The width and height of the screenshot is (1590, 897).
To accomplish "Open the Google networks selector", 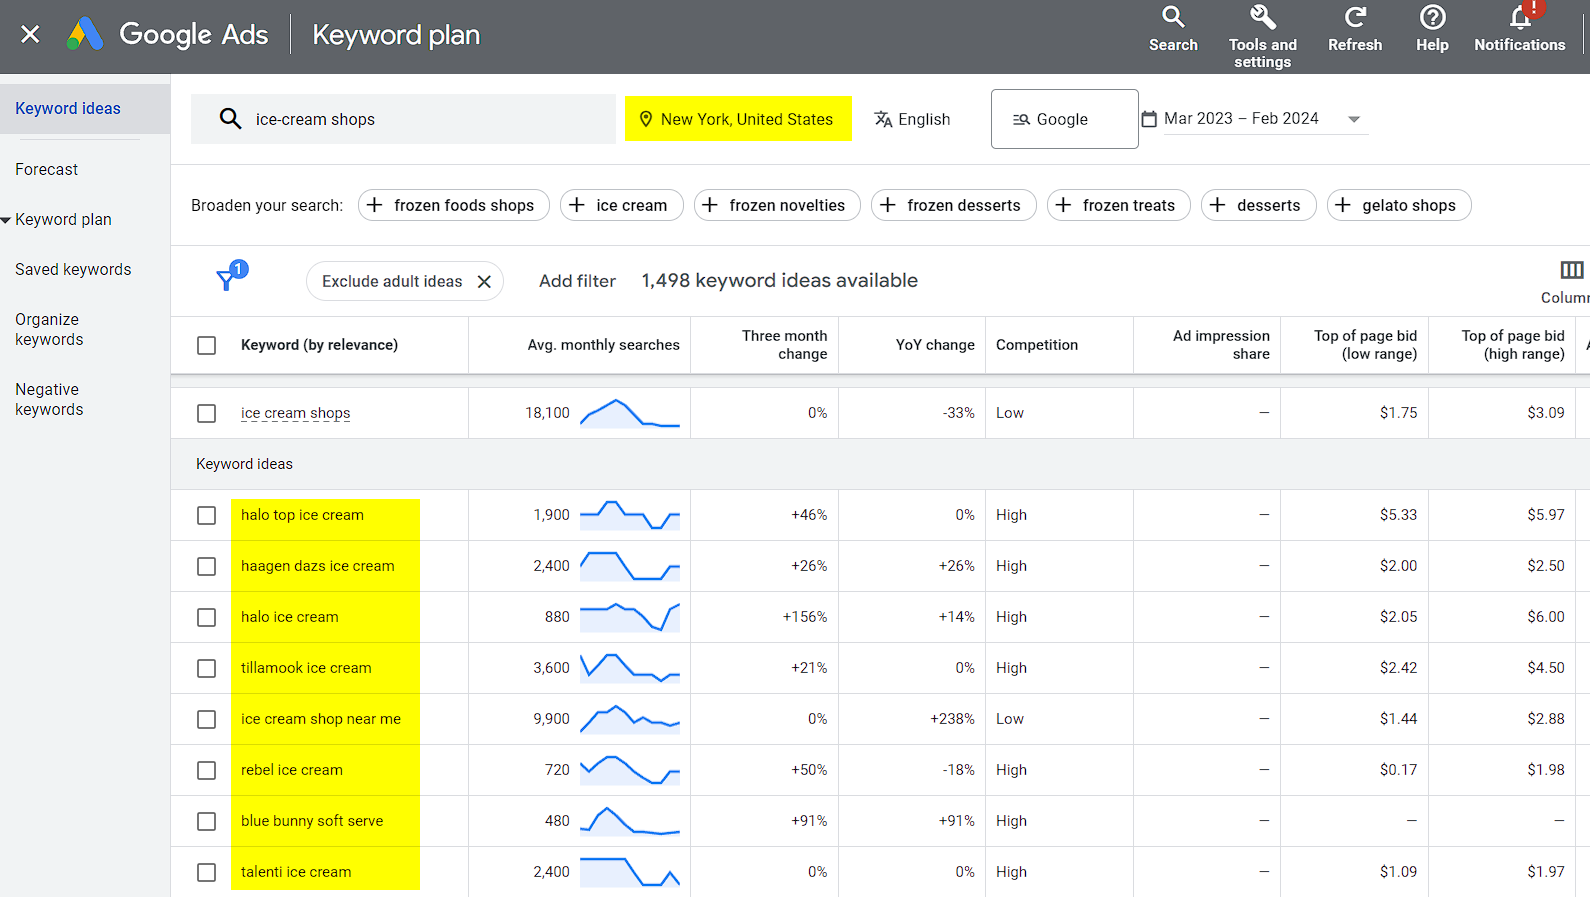I will pyautogui.click(x=1064, y=119).
